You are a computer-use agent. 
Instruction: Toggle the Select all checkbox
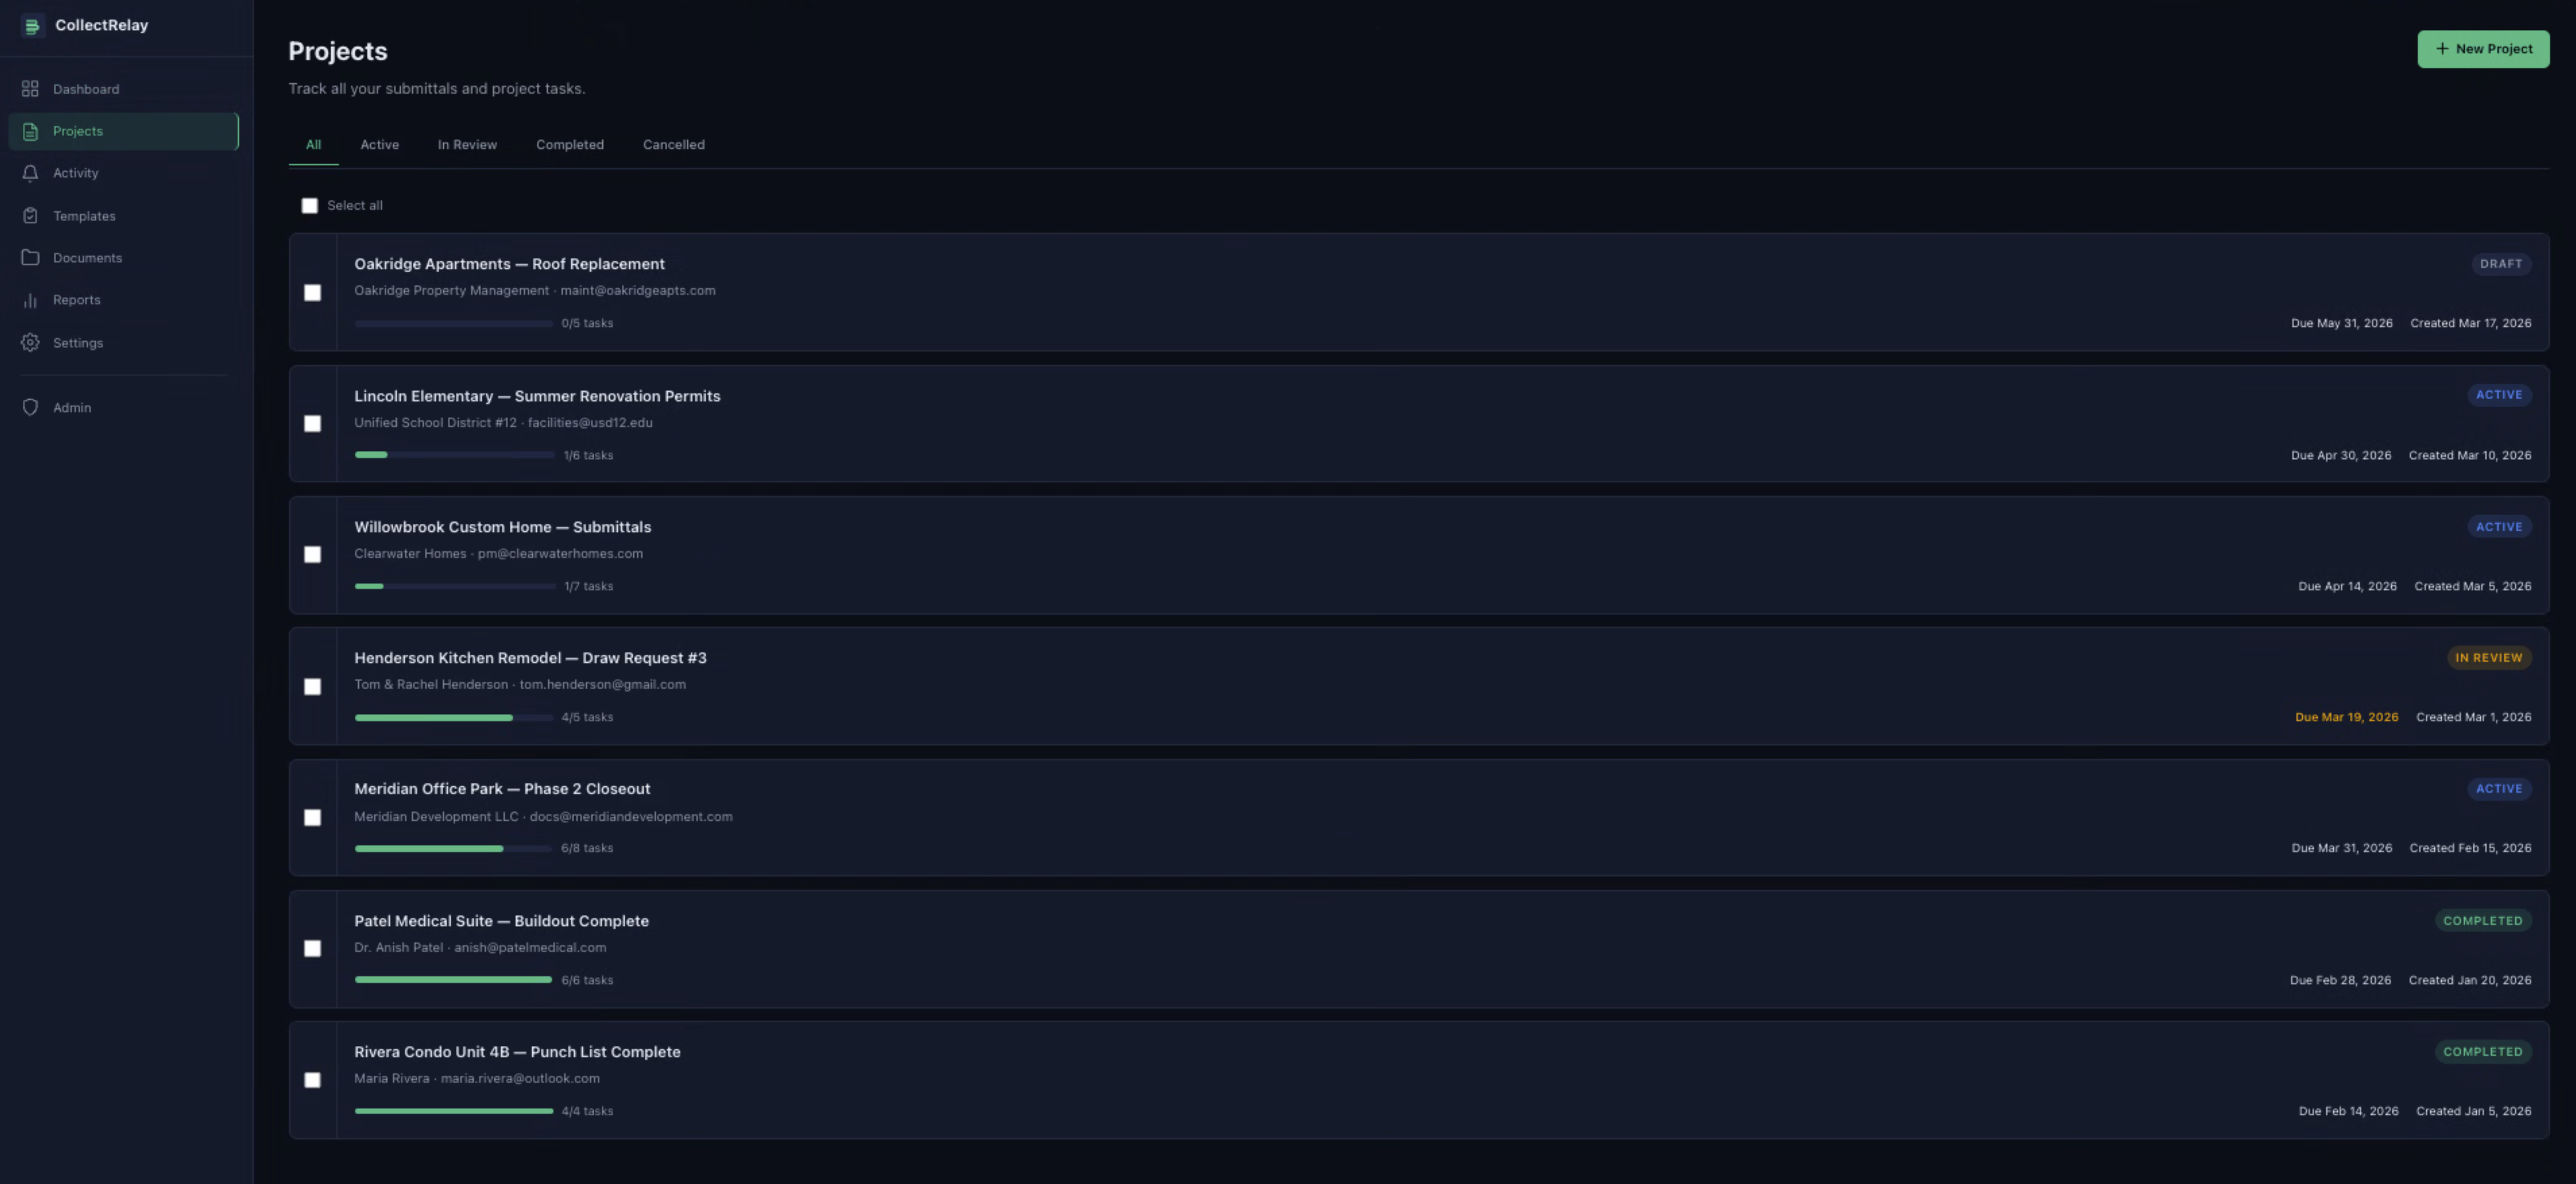coord(310,205)
